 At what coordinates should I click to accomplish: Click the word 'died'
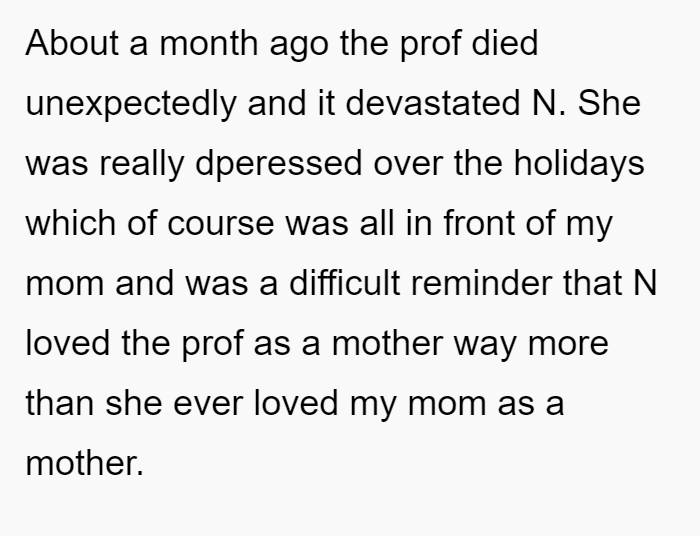504,43
